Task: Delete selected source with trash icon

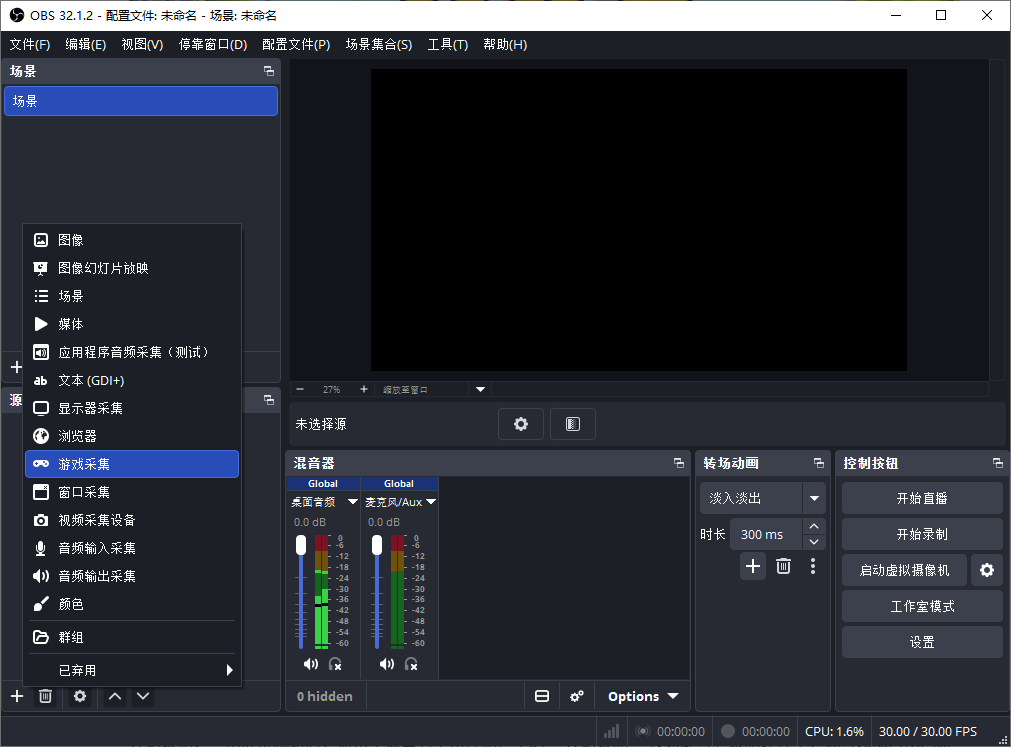Action: [45, 696]
